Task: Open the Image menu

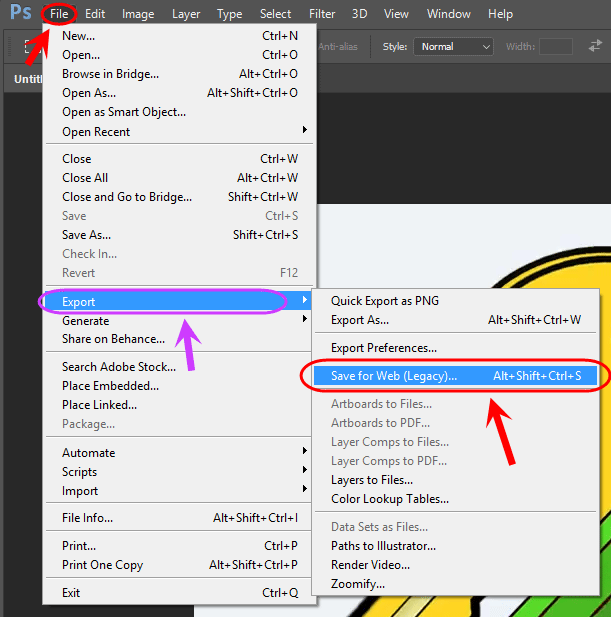Action: tap(138, 14)
